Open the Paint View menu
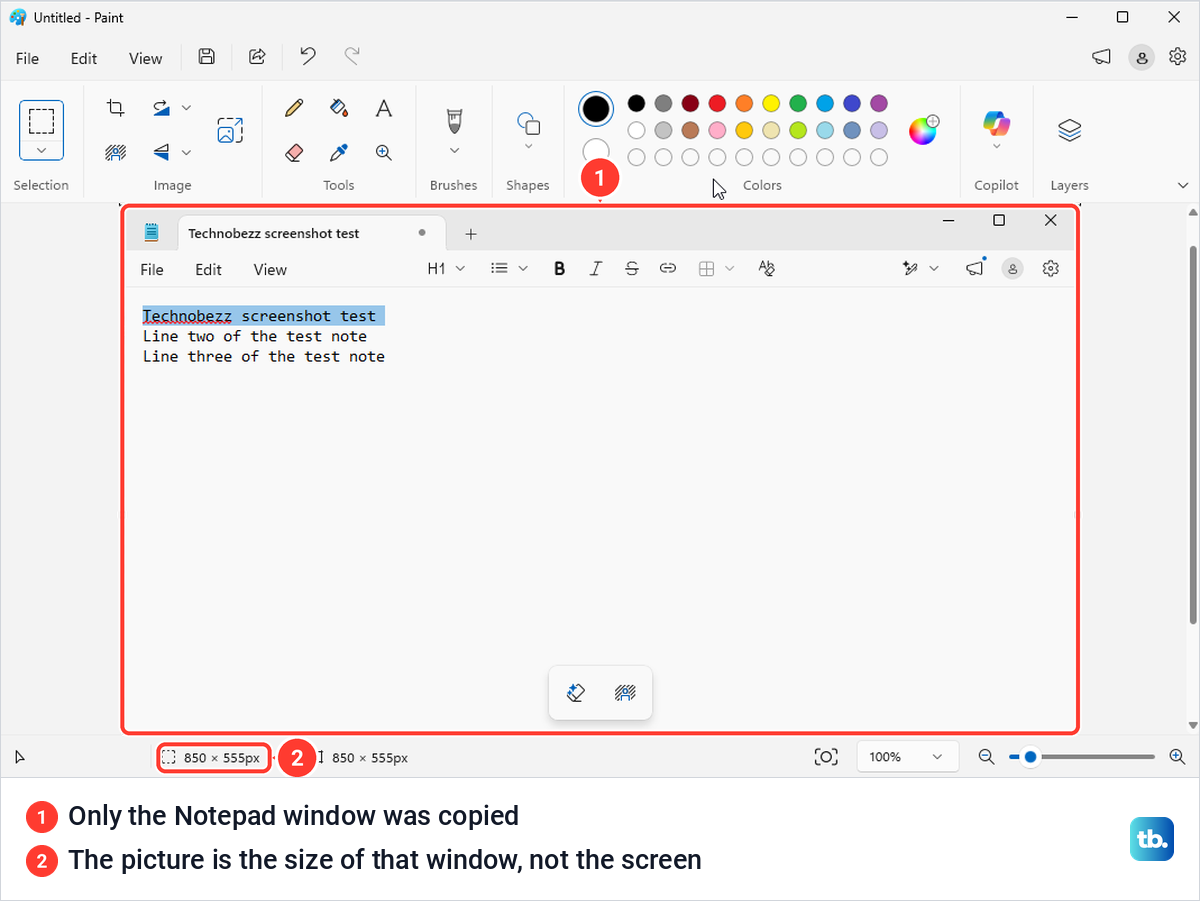The height and width of the screenshot is (901, 1200). point(145,58)
